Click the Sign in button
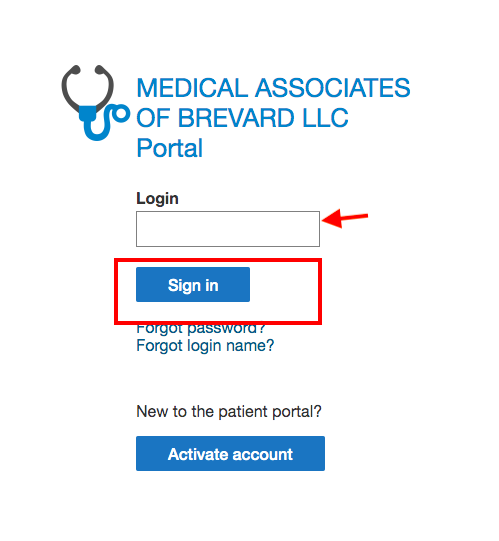This screenshot has height=541, width=499. coord(193,285)
